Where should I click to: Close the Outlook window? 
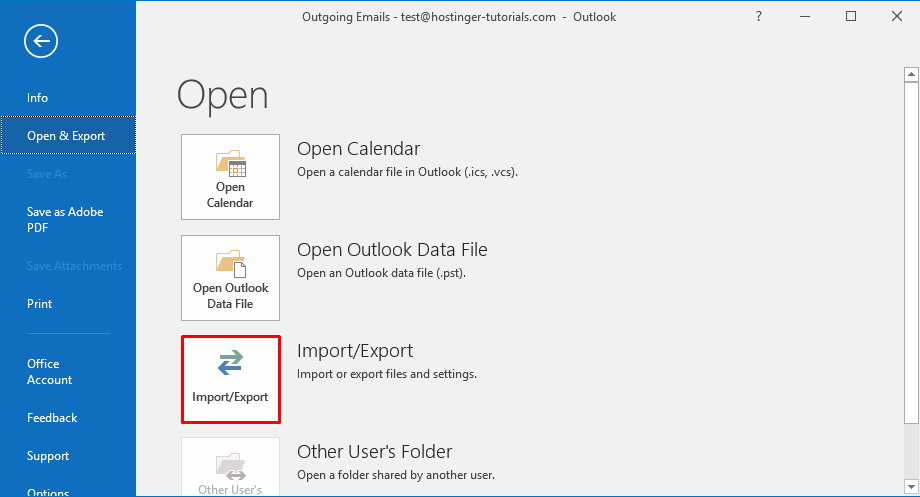pos(897,16)
